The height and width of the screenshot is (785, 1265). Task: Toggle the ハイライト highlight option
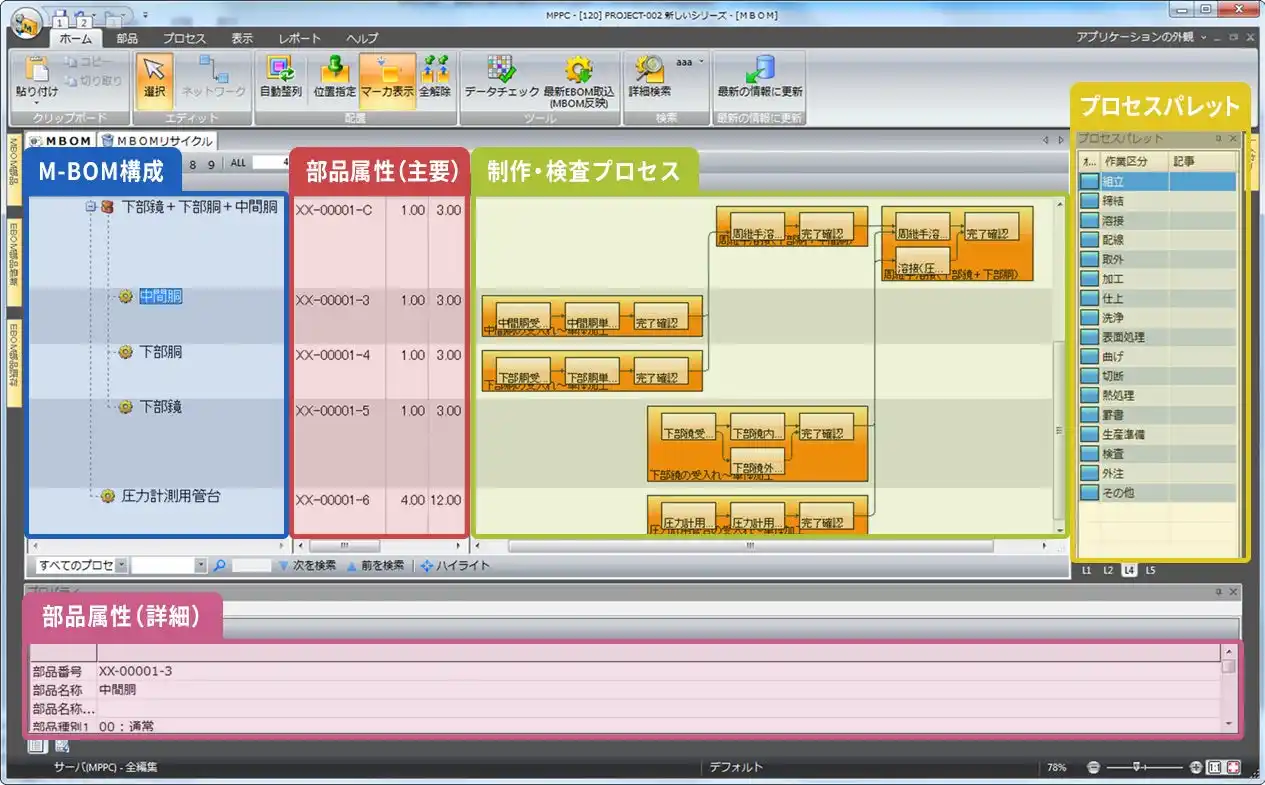click(455, 566)
